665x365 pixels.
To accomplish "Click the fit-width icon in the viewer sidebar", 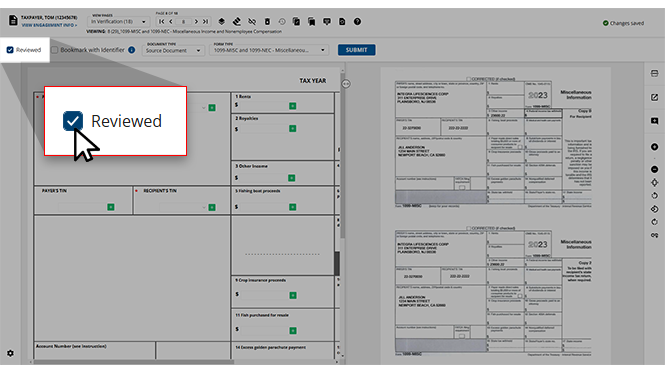I will [x=654, y=73].
